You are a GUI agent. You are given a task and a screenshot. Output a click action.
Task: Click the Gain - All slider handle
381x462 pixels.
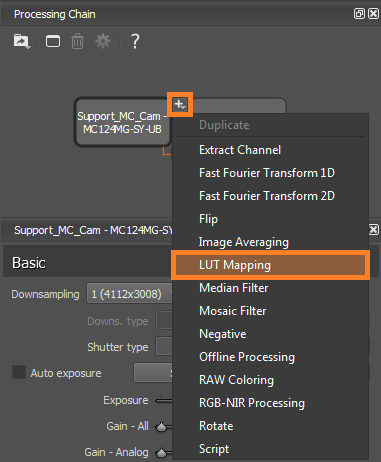[x=161, y=426]
